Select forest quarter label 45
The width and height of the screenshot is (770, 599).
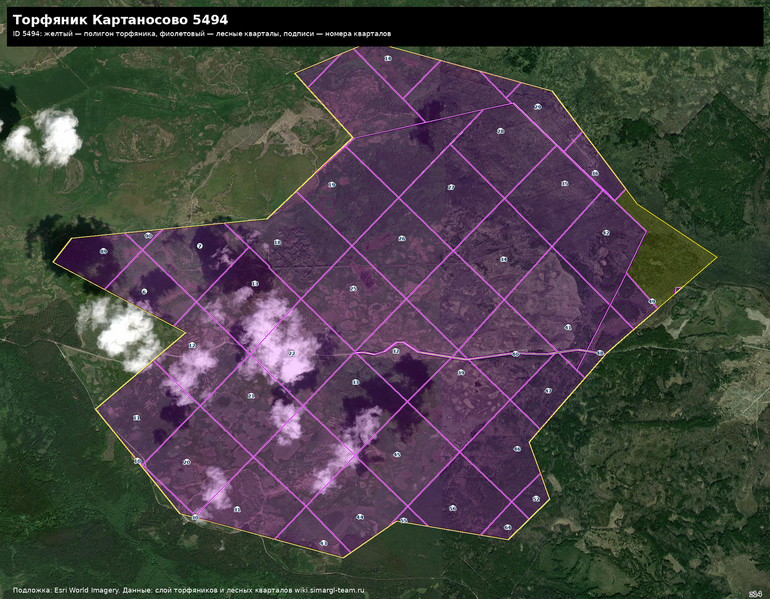point(397,455)
